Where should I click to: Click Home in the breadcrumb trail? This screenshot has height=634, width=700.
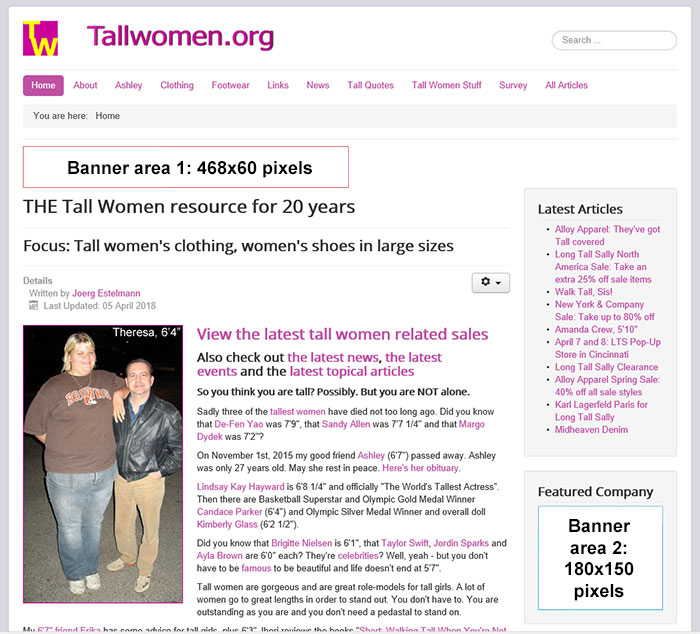[x=108, y=116]
